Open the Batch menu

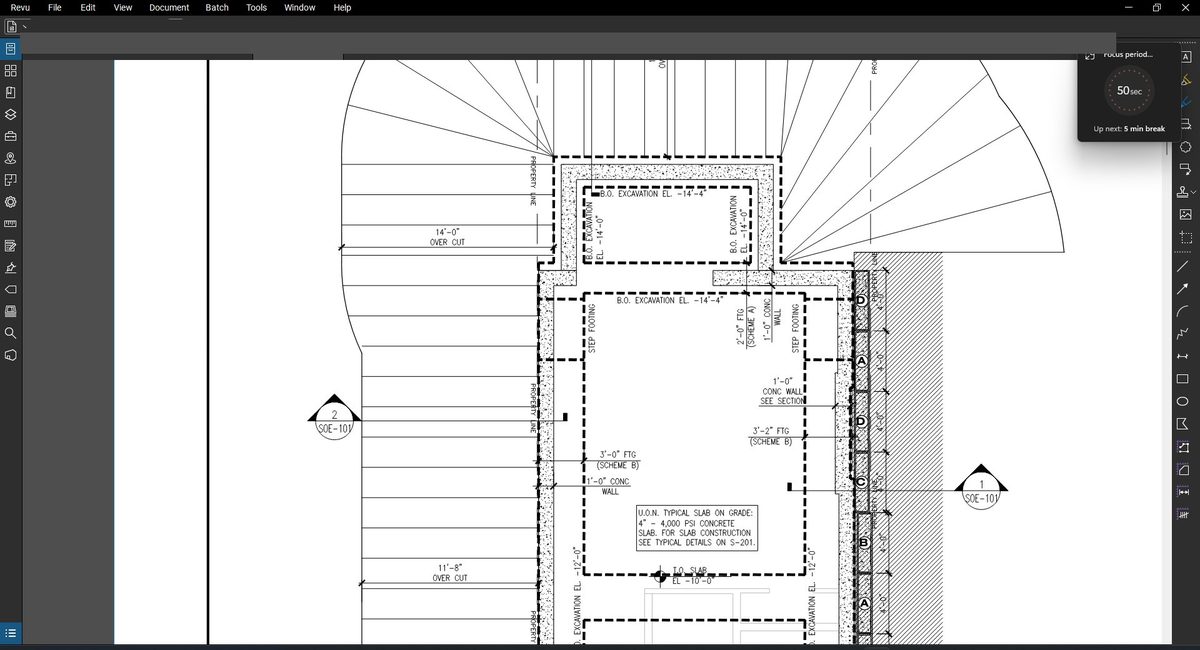[216, 8]
